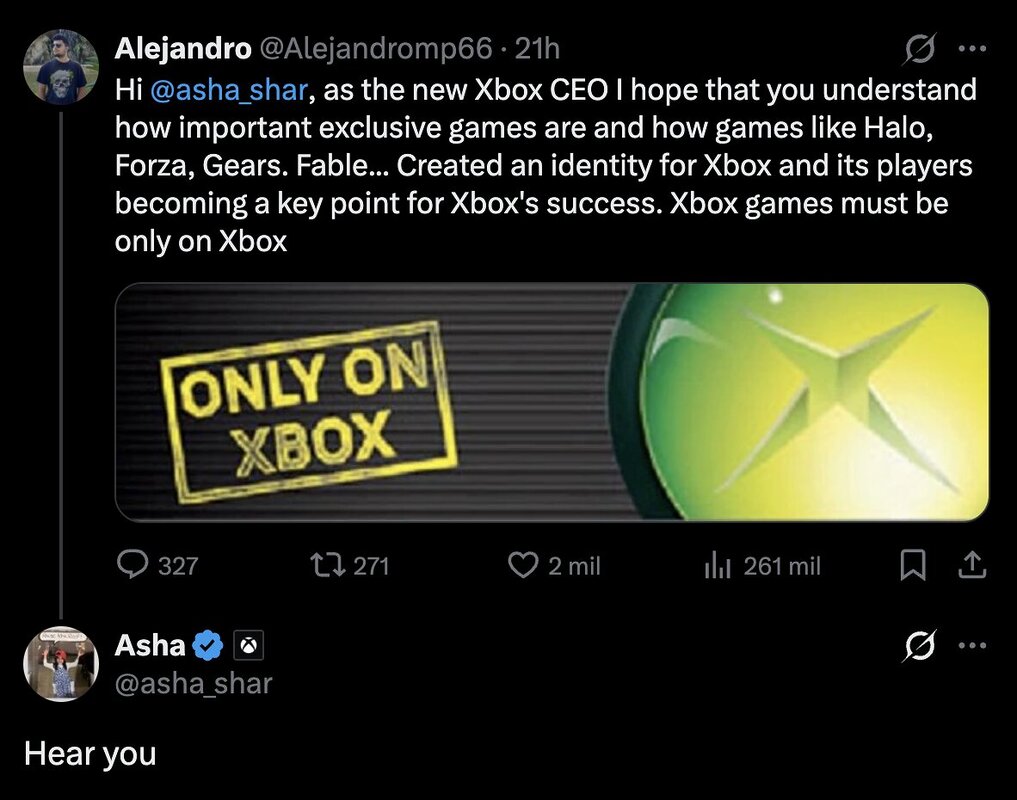Click Alejandro's display name to visit profile
This screenshot has width=1017, height=800.
coord(182,47)
